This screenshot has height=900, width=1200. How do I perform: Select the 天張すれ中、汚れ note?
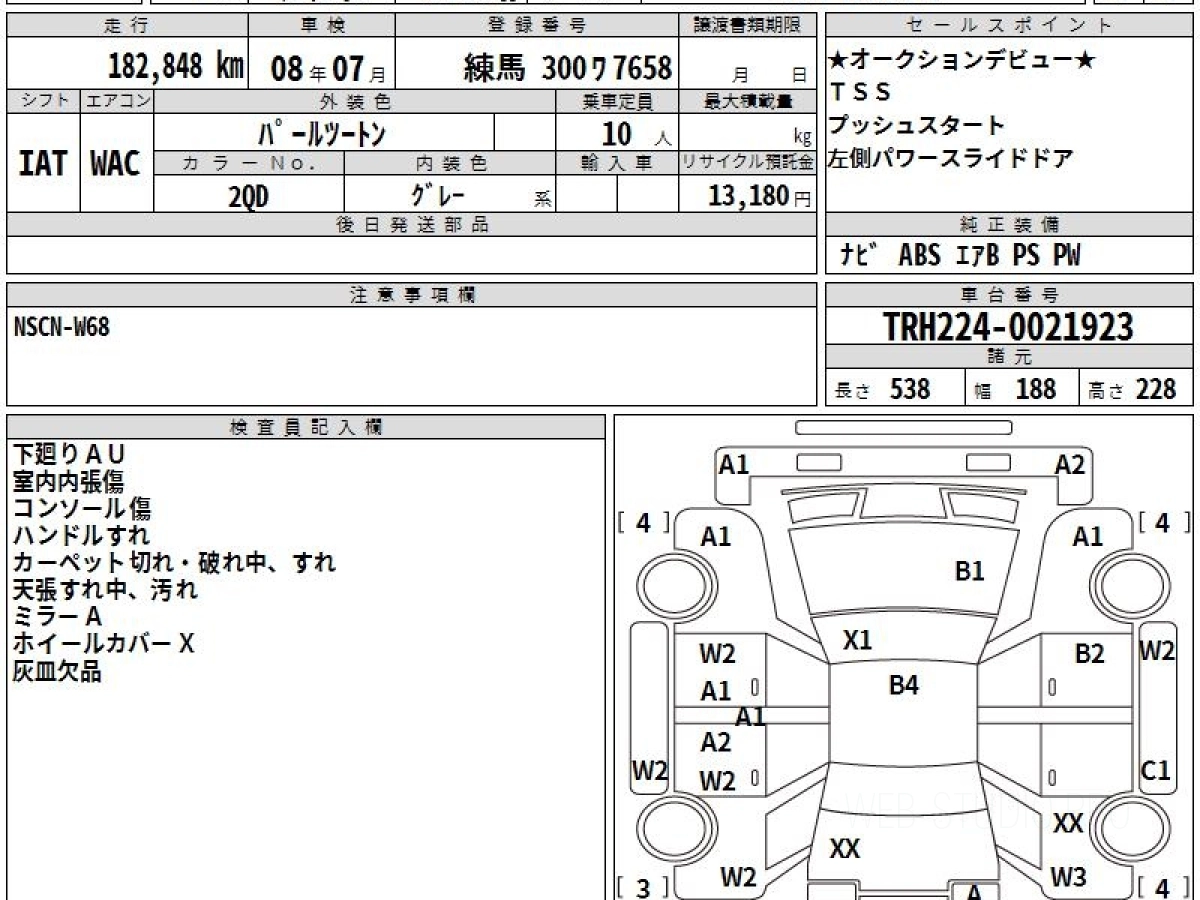(105, 590)
